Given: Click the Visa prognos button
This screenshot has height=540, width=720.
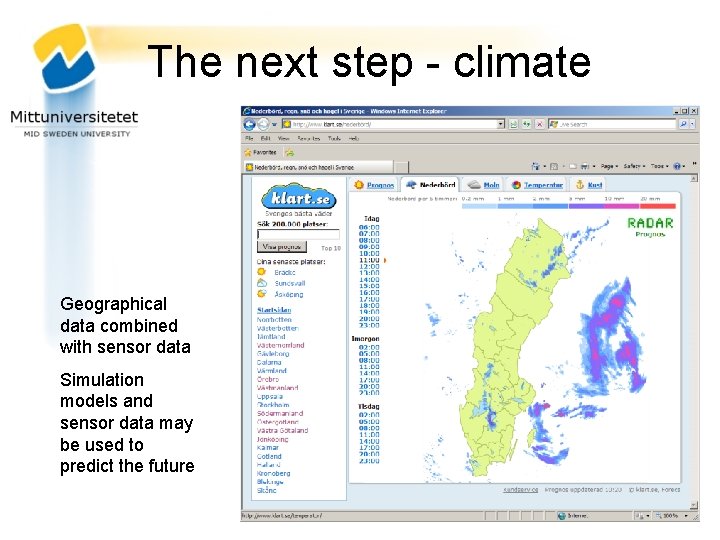Looking at the screenshot, I should [x=281, y=247].
